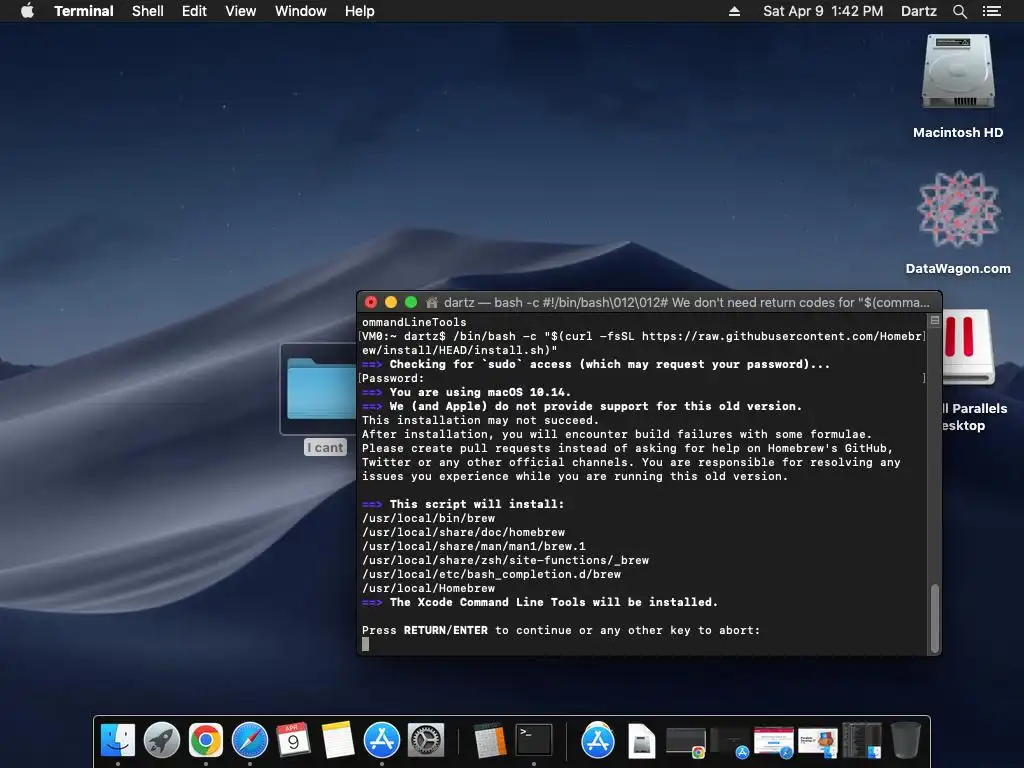
Task: Open the Trash in the Dock
Action: [x=905, y=740]
